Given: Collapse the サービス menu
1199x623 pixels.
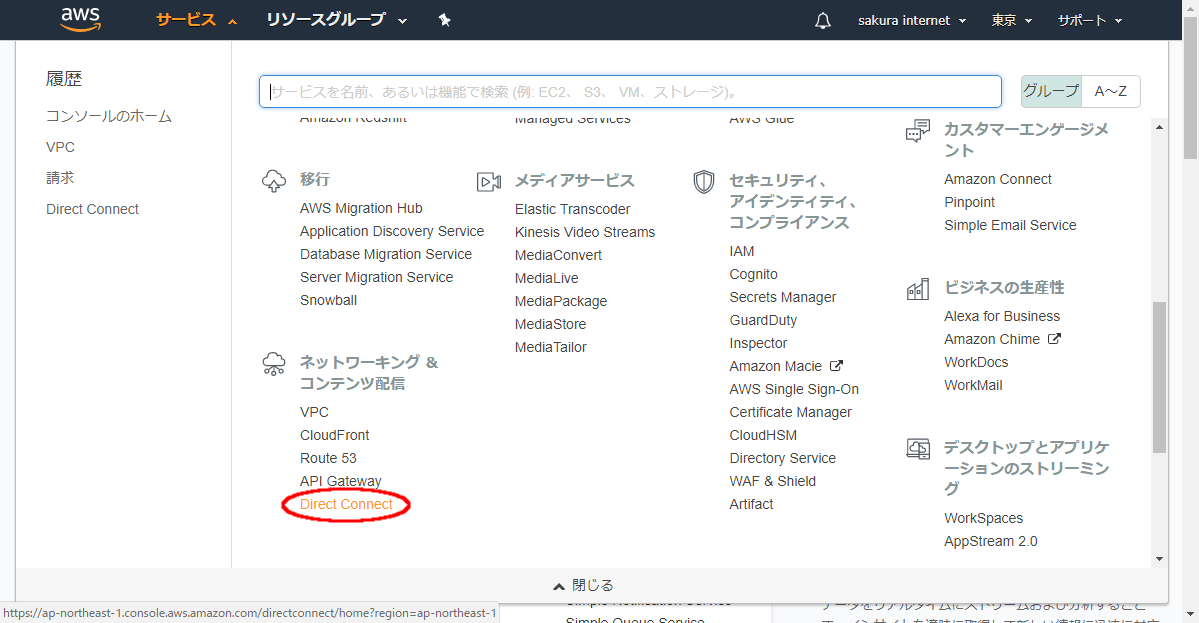Looking at the screenshot, I should click(x=196, y=20).
